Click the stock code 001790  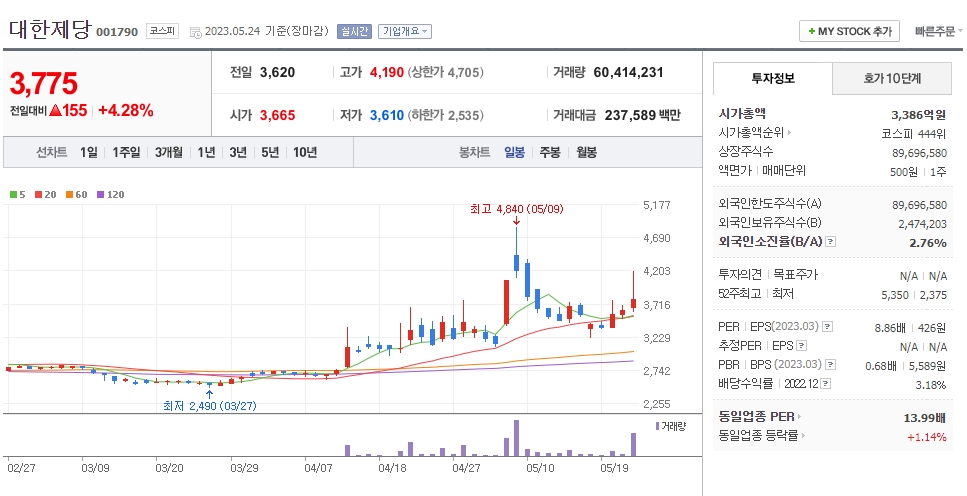[x=117, y=32]
